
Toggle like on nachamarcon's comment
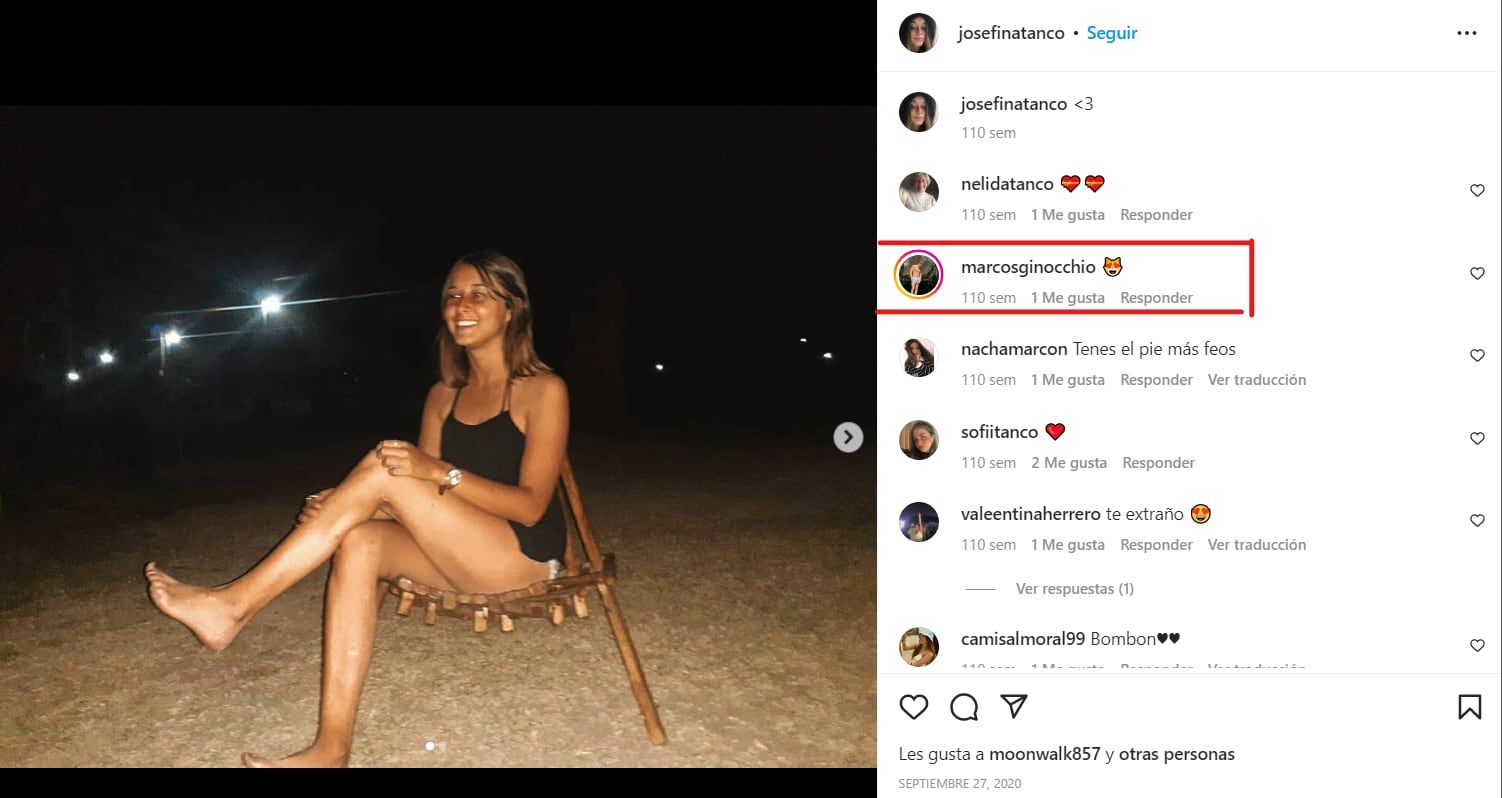click(x=1477, y=355)
